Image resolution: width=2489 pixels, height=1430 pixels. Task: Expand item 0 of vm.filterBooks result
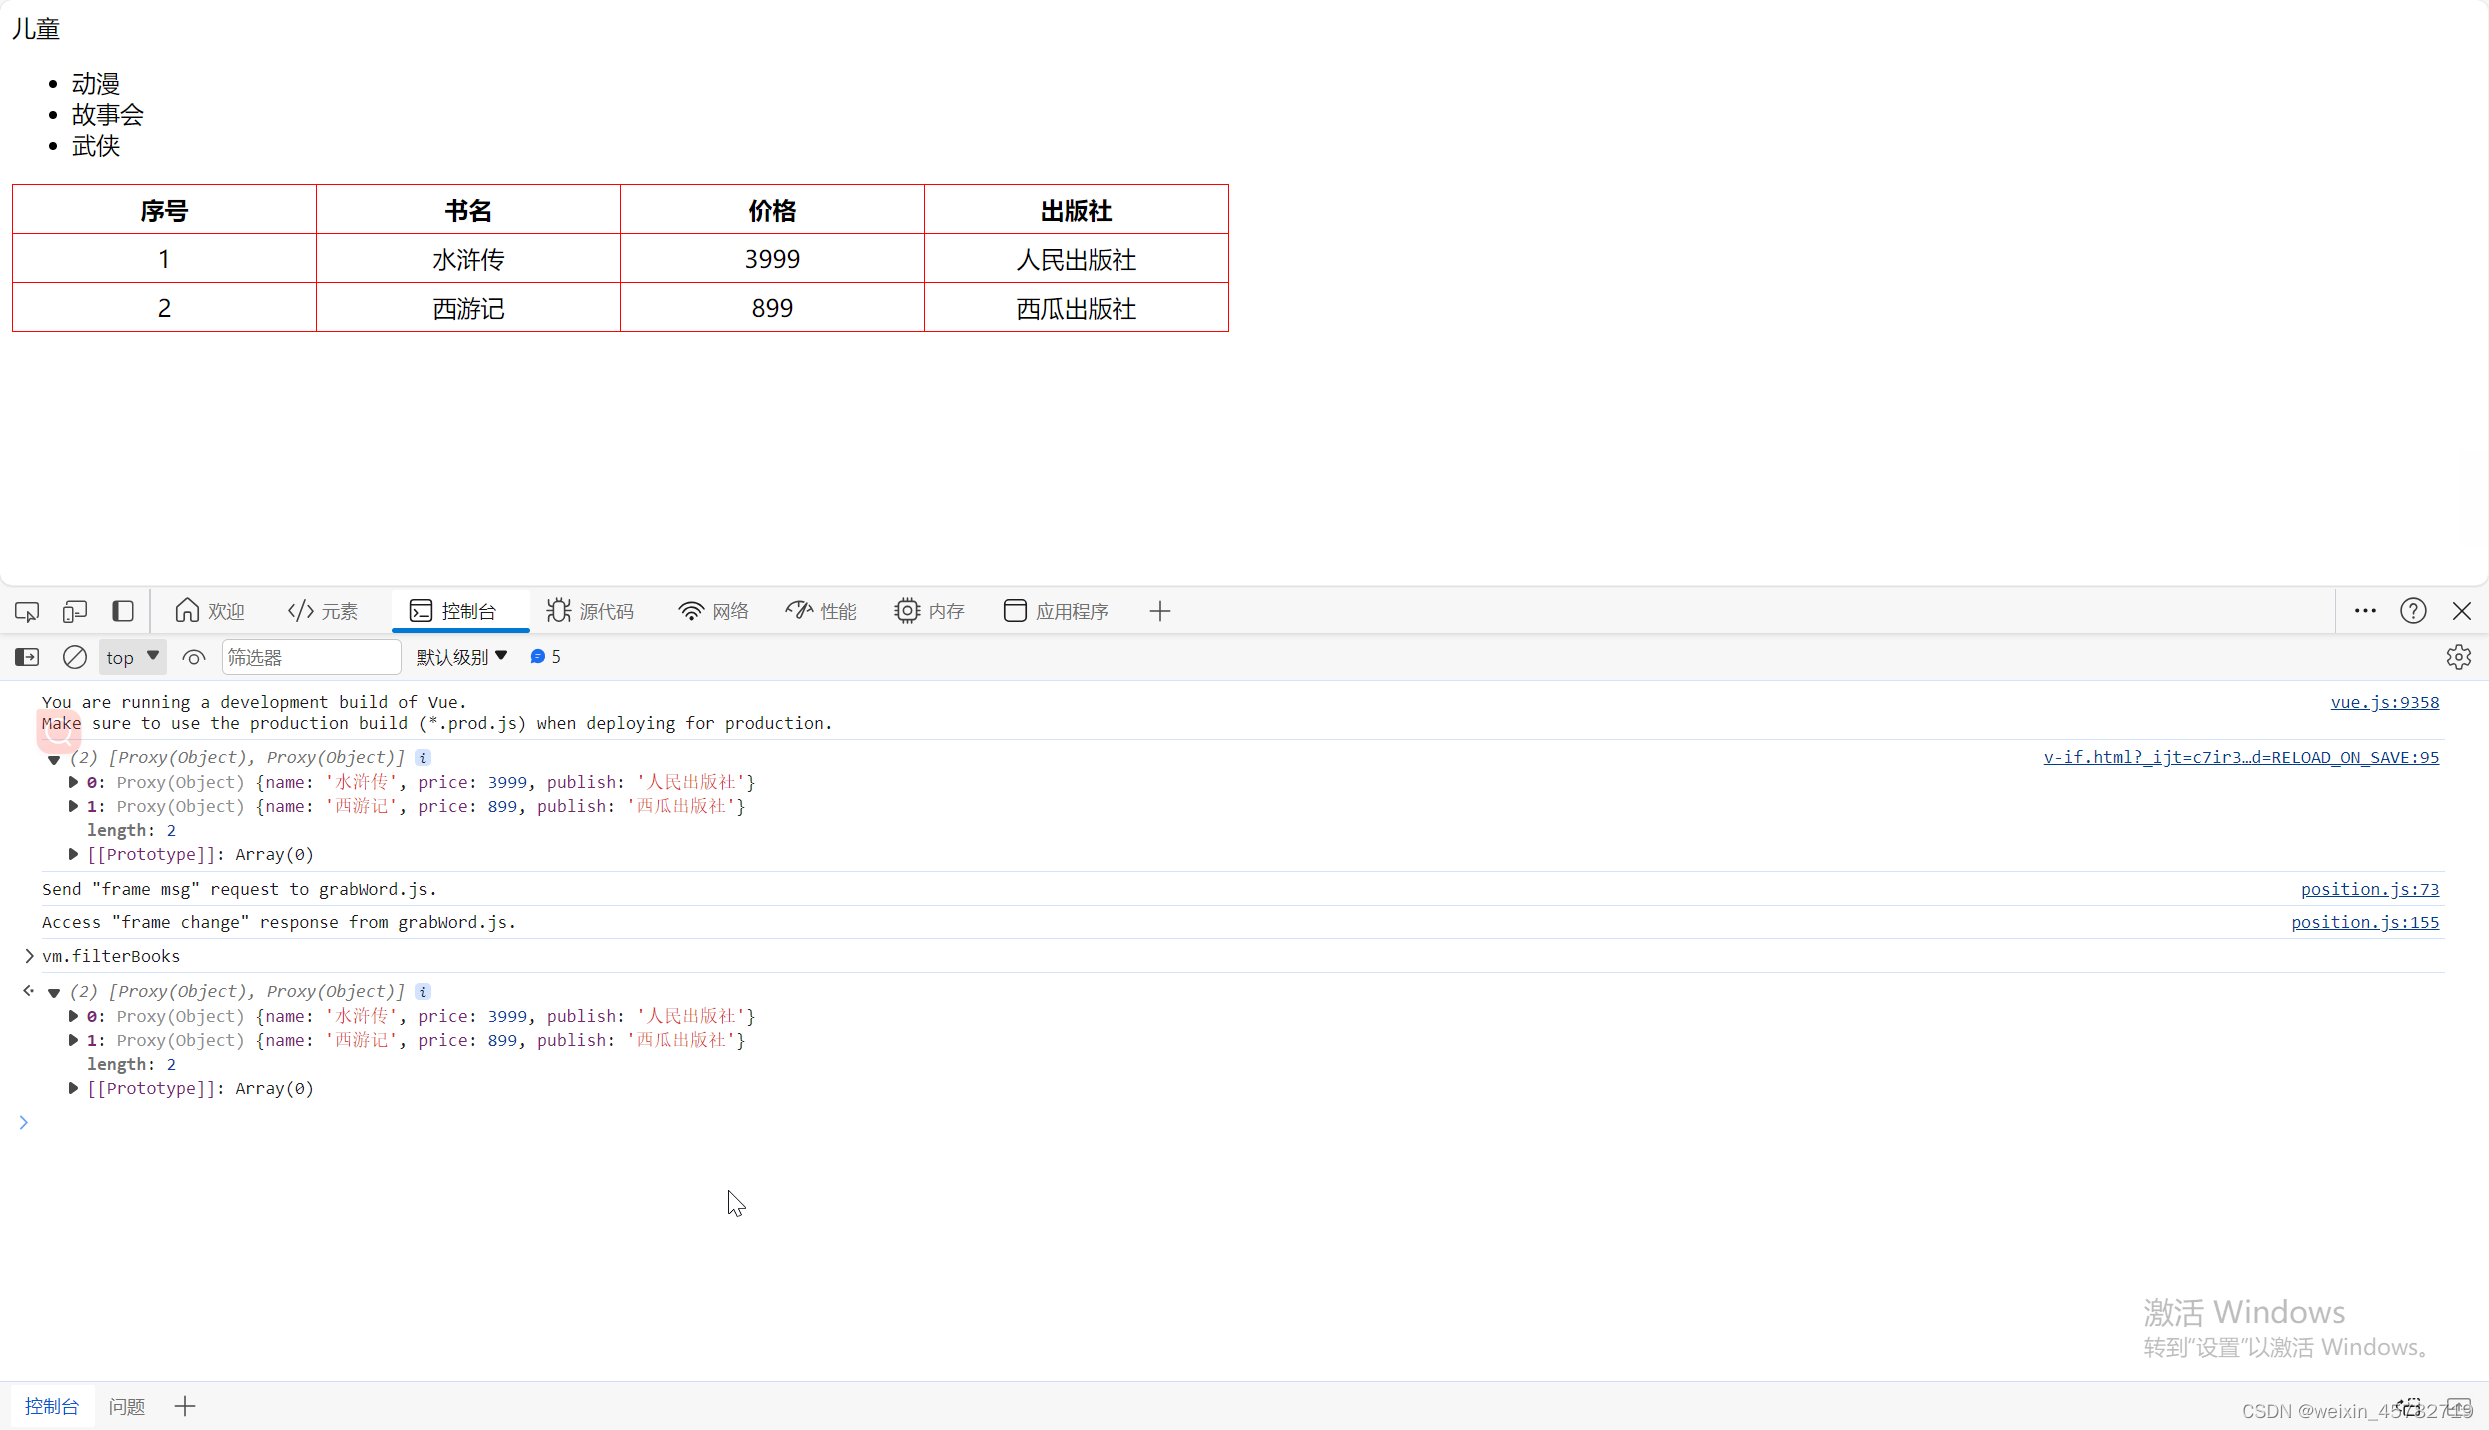[x=73, y=1016]
